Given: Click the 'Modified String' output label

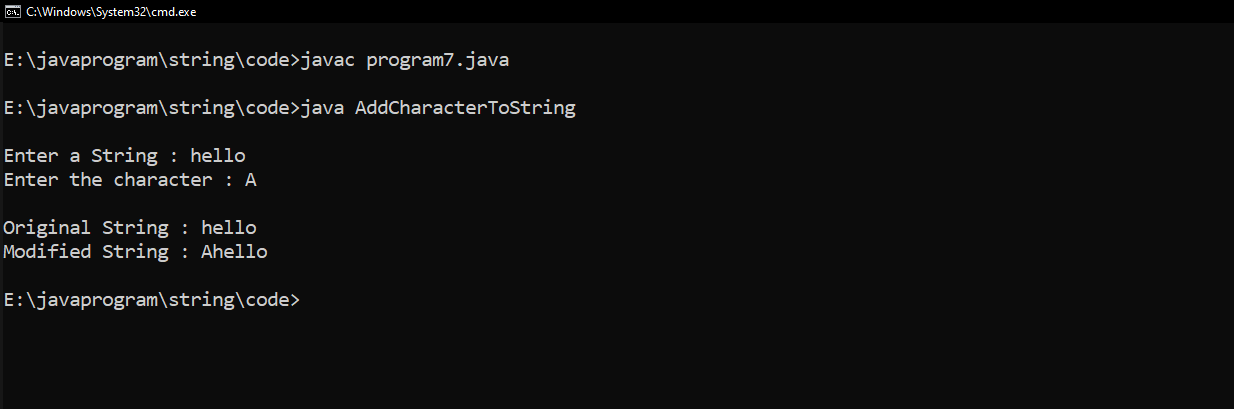Looking at the screenshot, I should [x=85, y=252].
